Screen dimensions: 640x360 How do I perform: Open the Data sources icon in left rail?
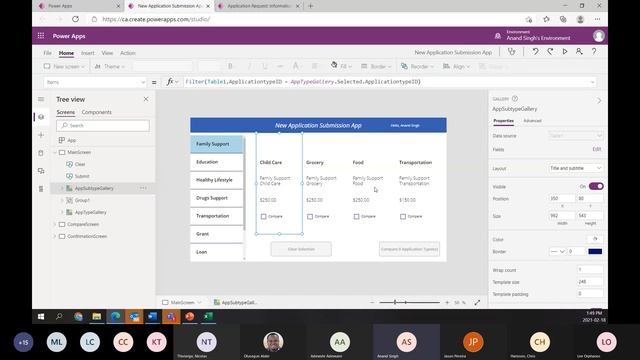(41, 153)
